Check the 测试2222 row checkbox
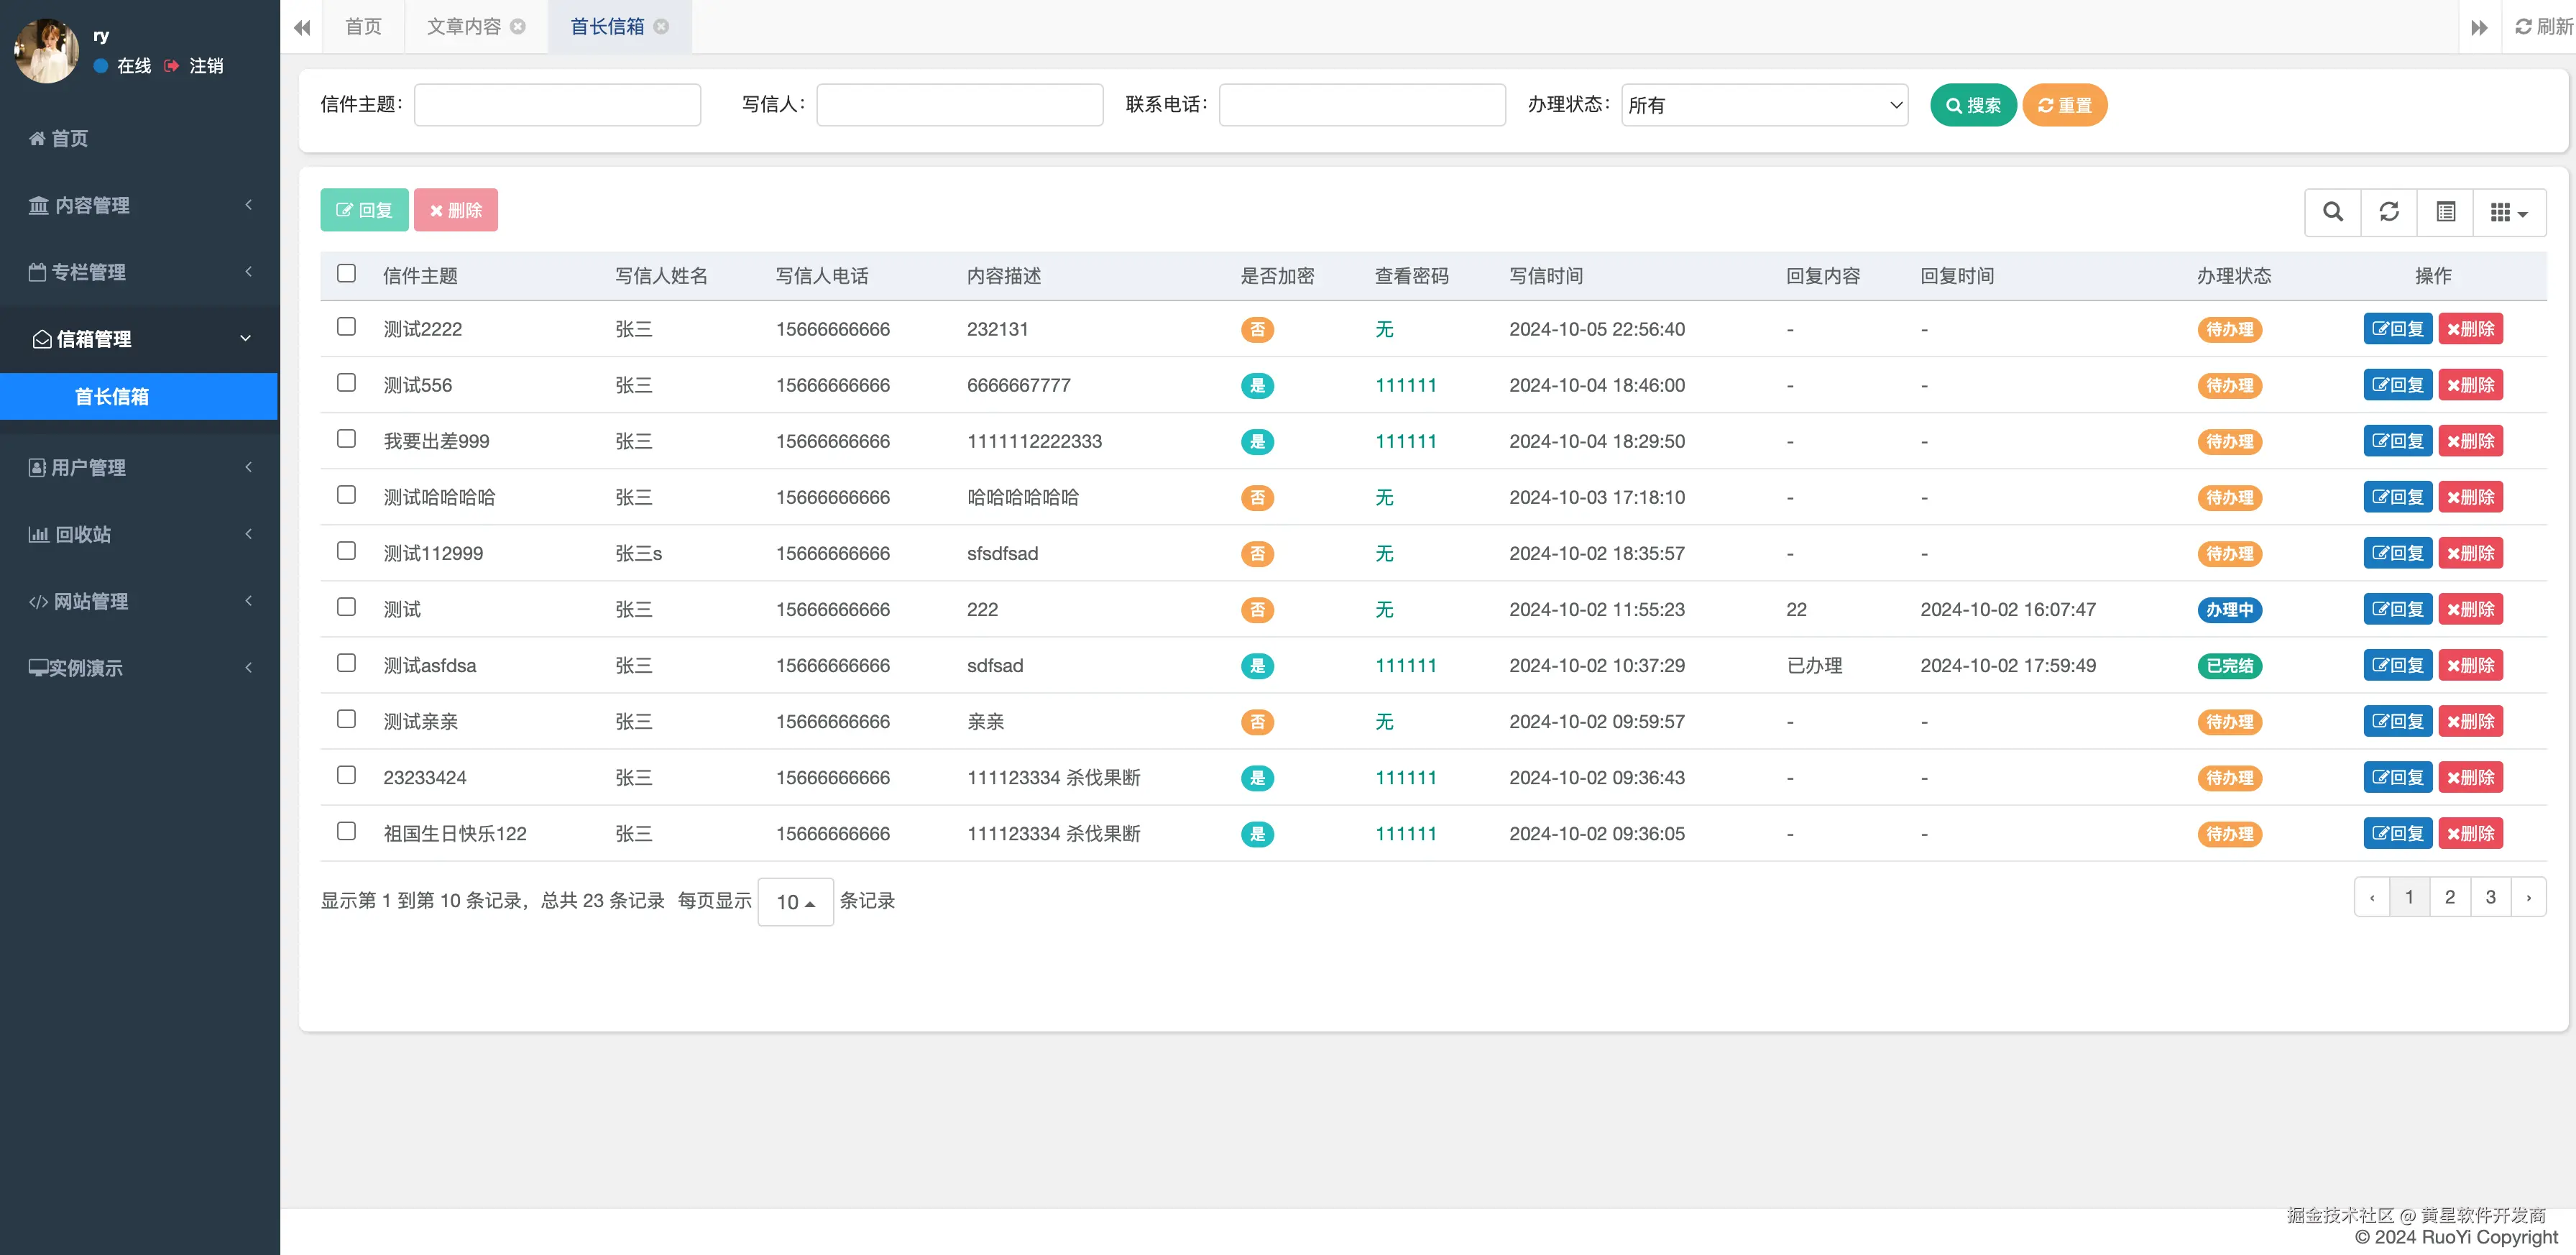 click(x=346, y=327)
